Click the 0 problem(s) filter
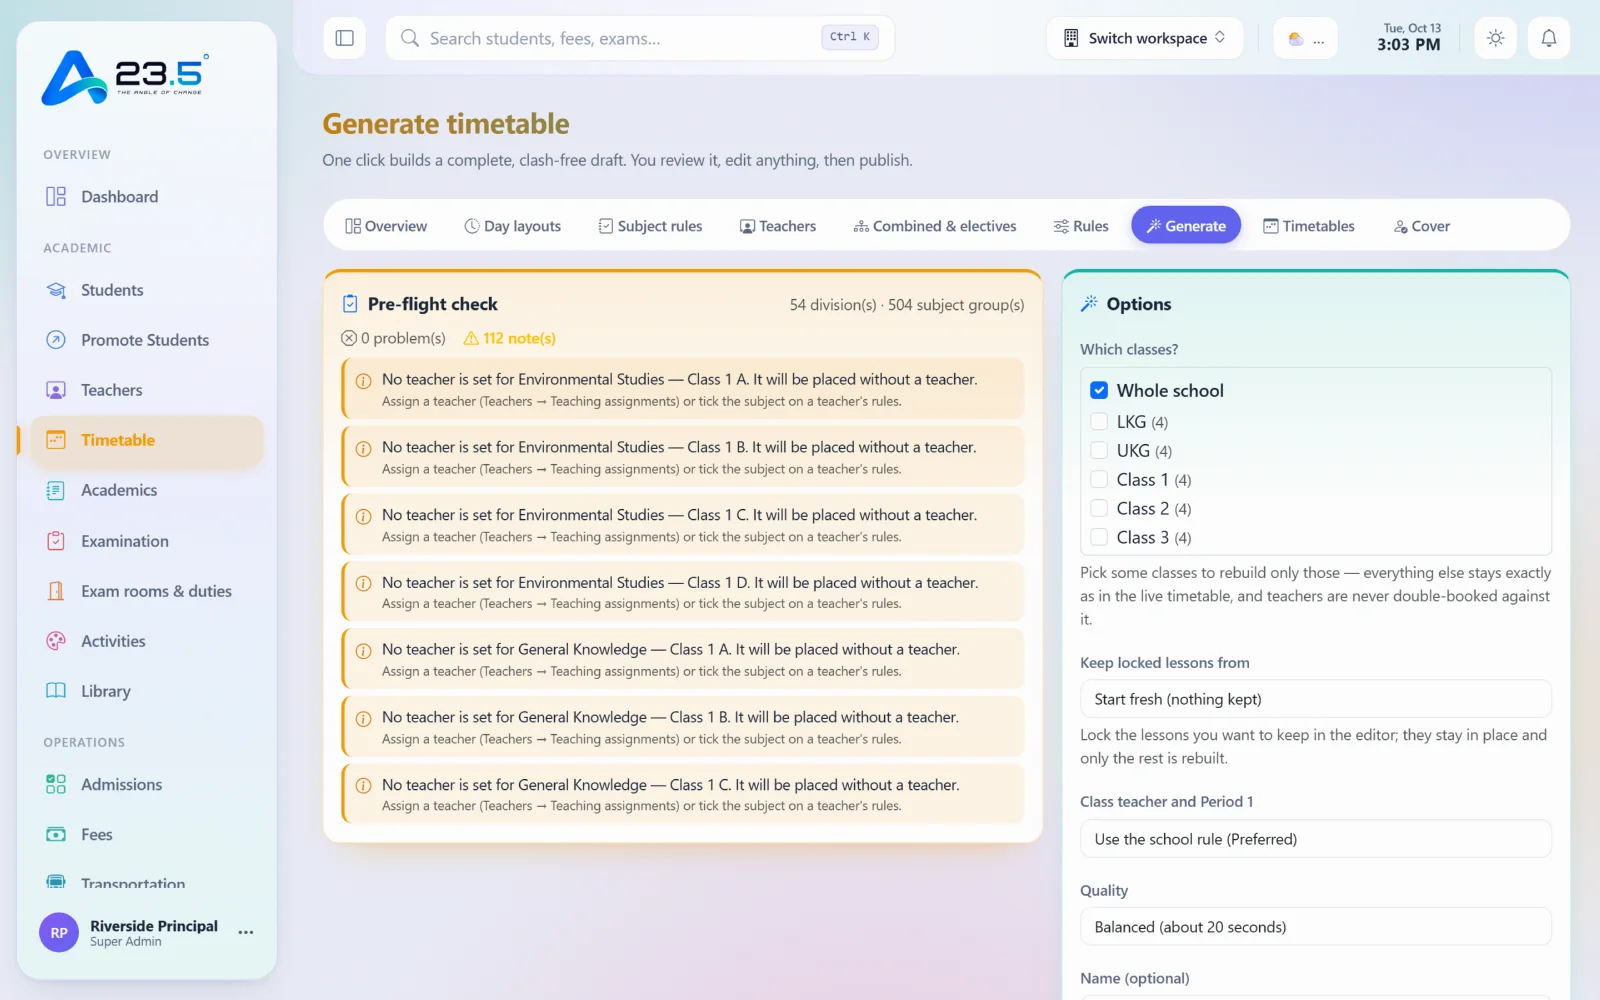The width and height of the screenshot is (1600, 1000). click(x=393, y=338)
